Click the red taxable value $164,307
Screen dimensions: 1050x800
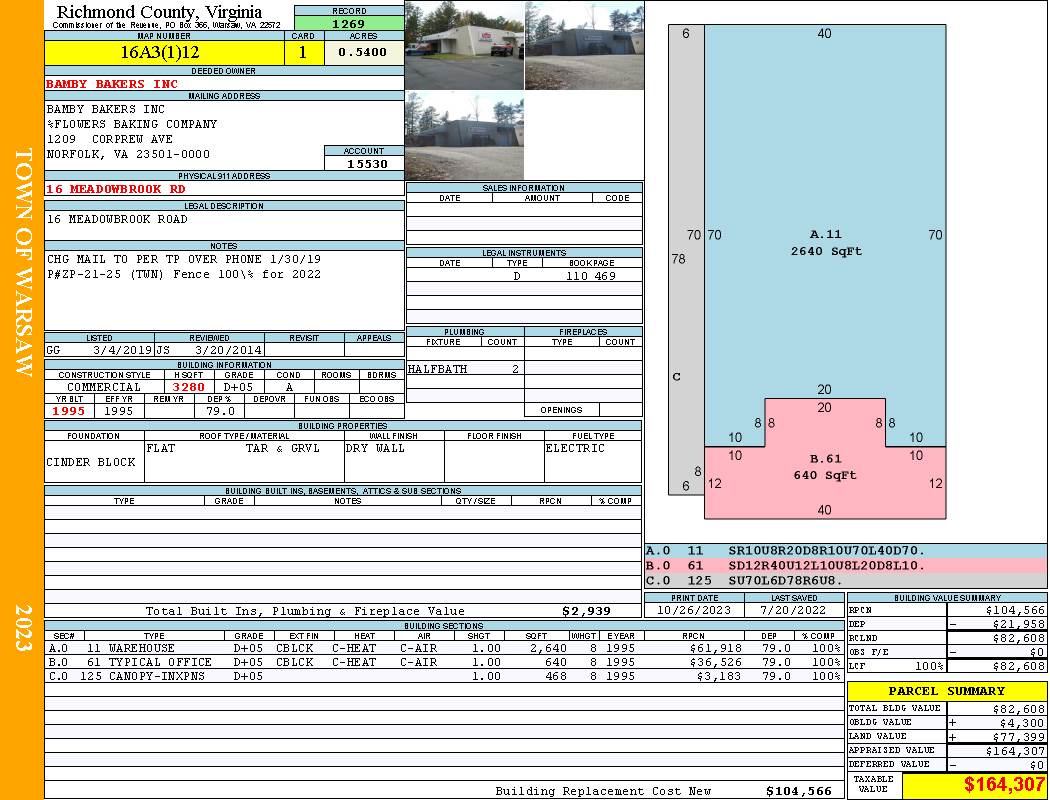point(975,785)
